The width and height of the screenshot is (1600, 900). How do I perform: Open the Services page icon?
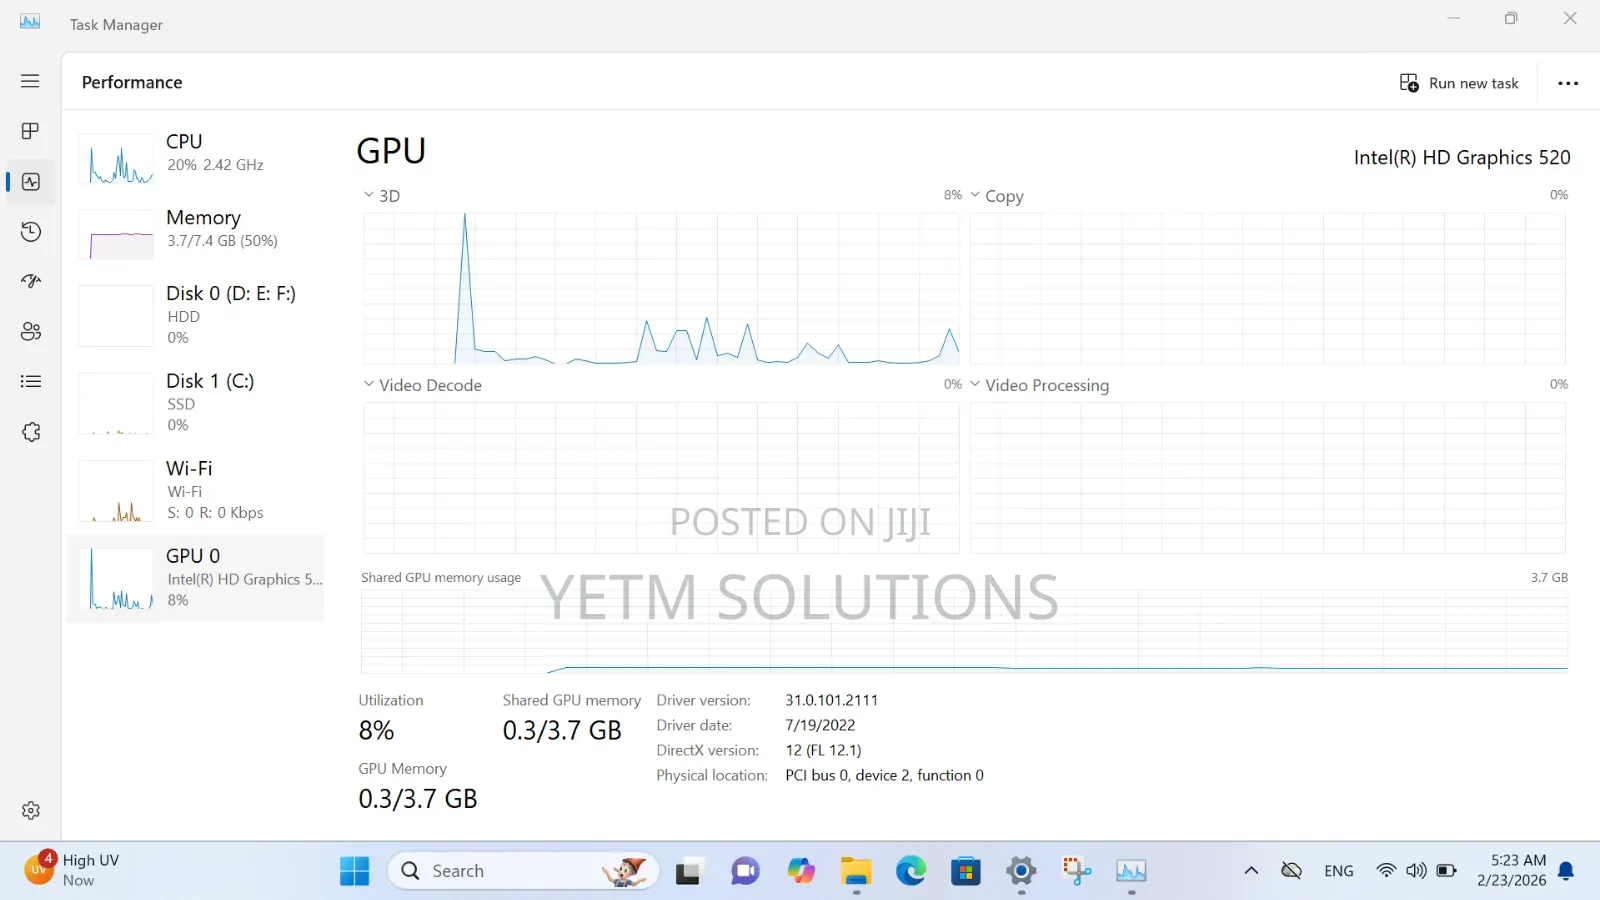coord(30,431)
